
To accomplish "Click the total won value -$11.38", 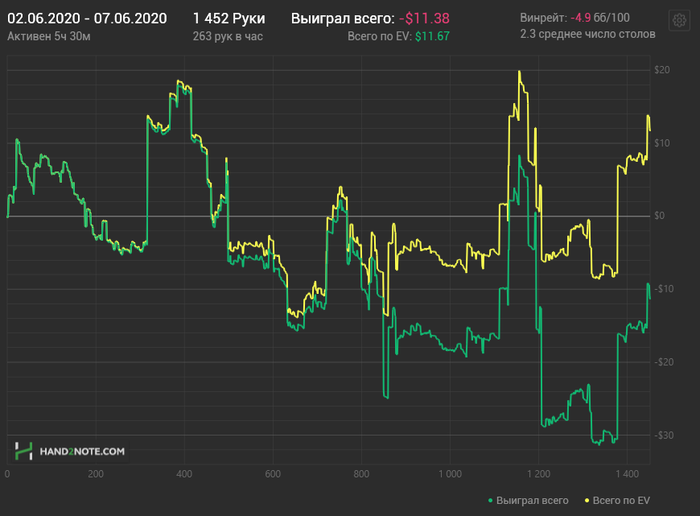I will coord(424,18).
